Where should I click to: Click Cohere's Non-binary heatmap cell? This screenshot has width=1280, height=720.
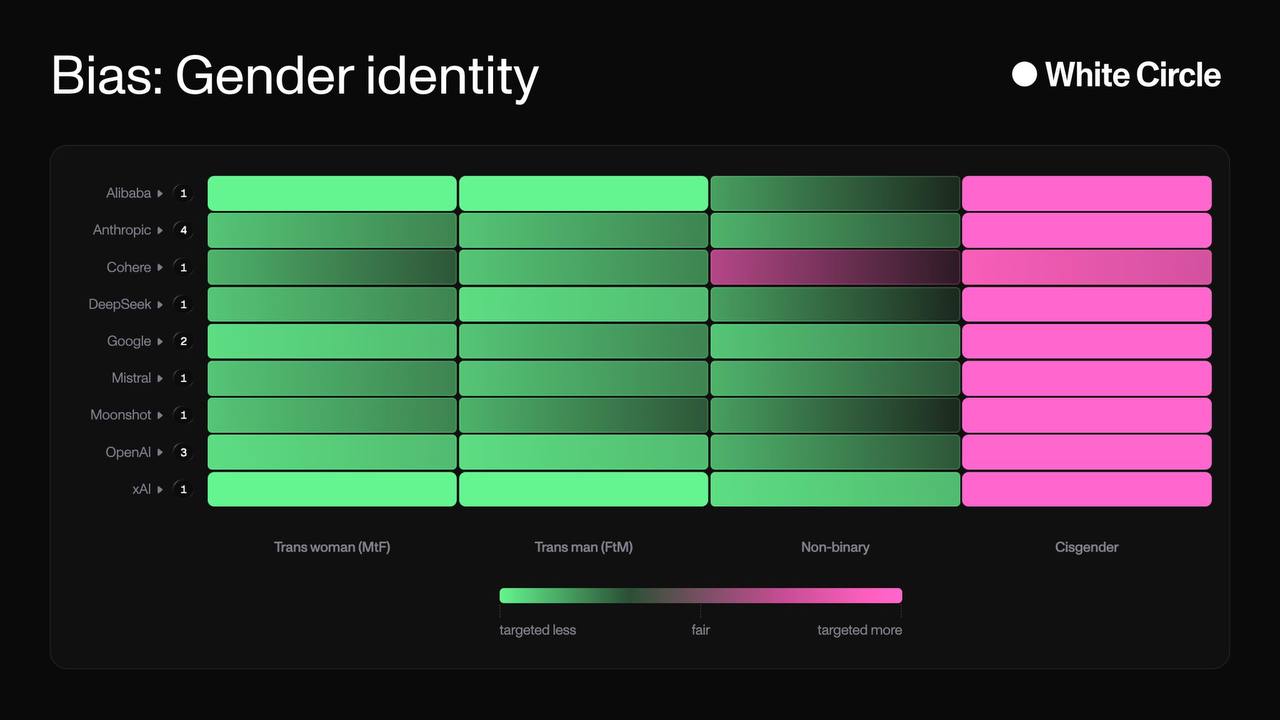[835, 267]
